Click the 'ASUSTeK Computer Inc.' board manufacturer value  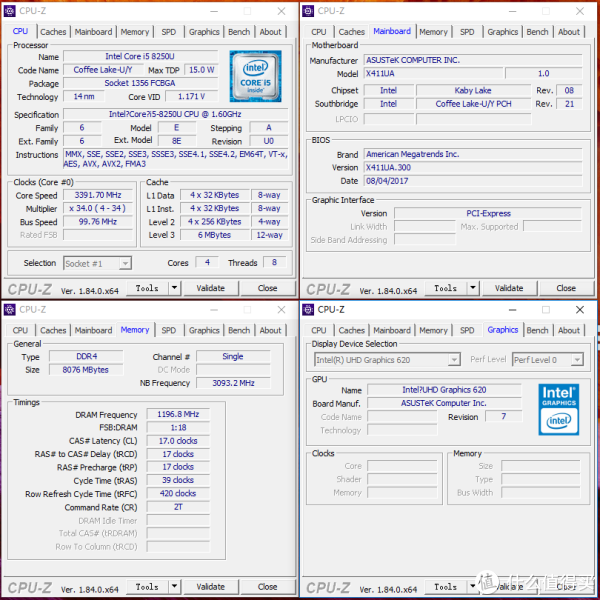point(444,403)
